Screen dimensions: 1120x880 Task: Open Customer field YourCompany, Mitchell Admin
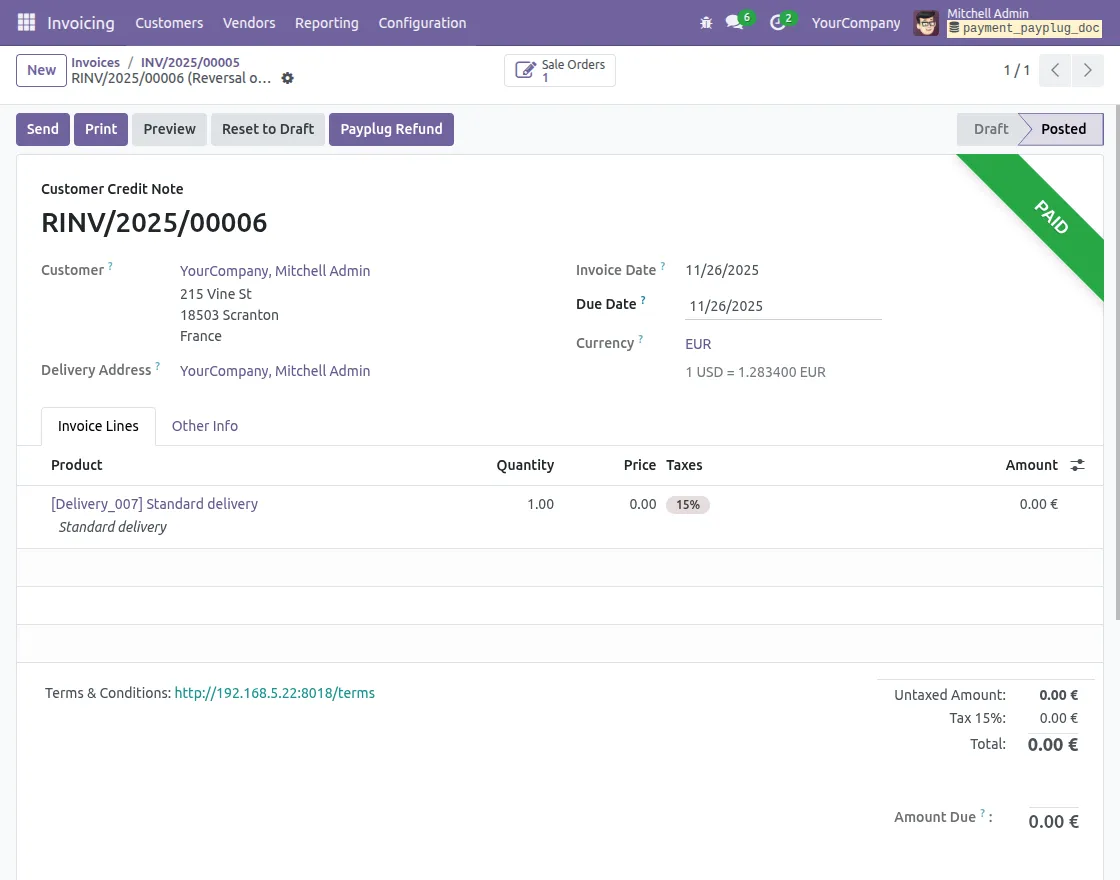(x=275, y=270)
